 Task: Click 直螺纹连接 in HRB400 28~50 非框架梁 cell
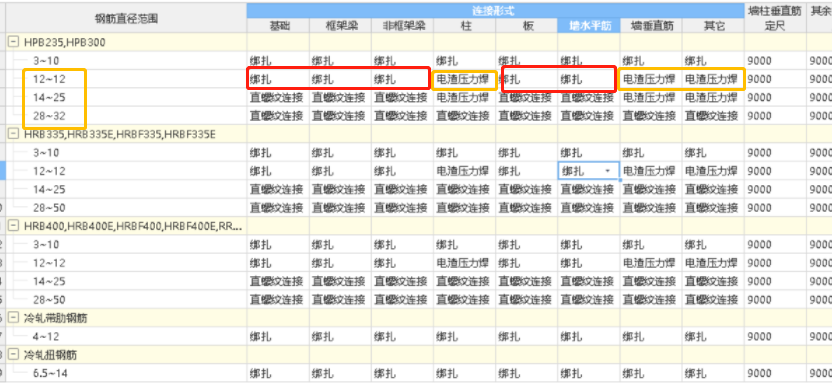click(401, 299)
